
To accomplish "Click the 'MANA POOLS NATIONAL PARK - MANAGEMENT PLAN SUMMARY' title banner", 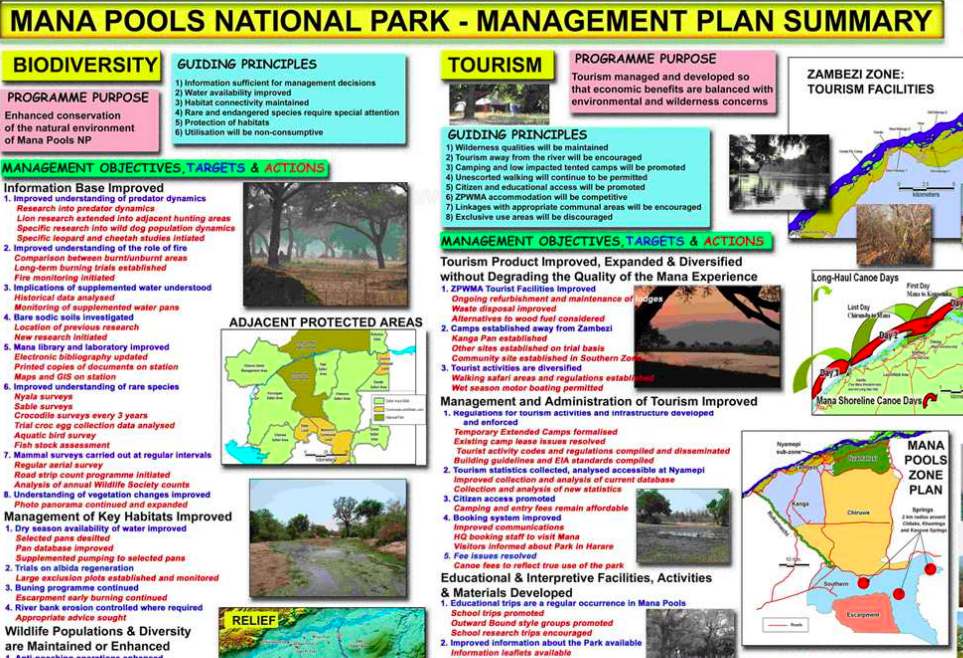I will click(472, 21).
